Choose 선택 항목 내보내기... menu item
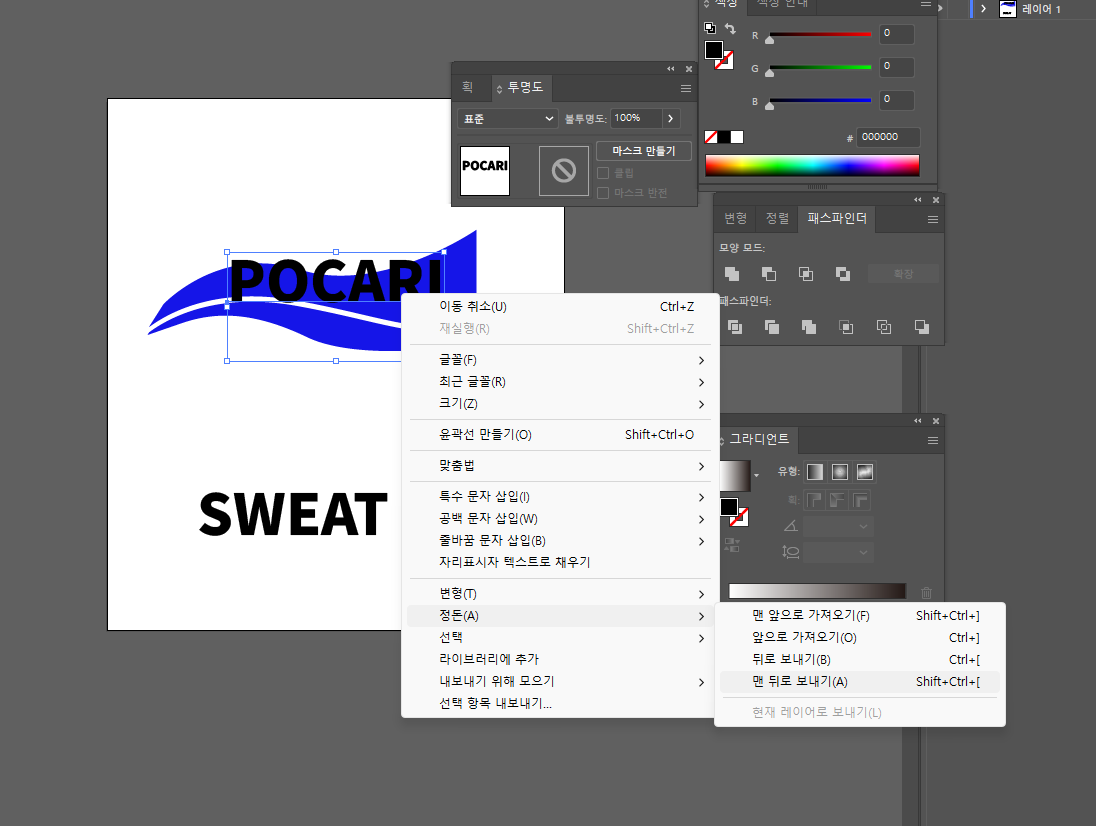 559,703
